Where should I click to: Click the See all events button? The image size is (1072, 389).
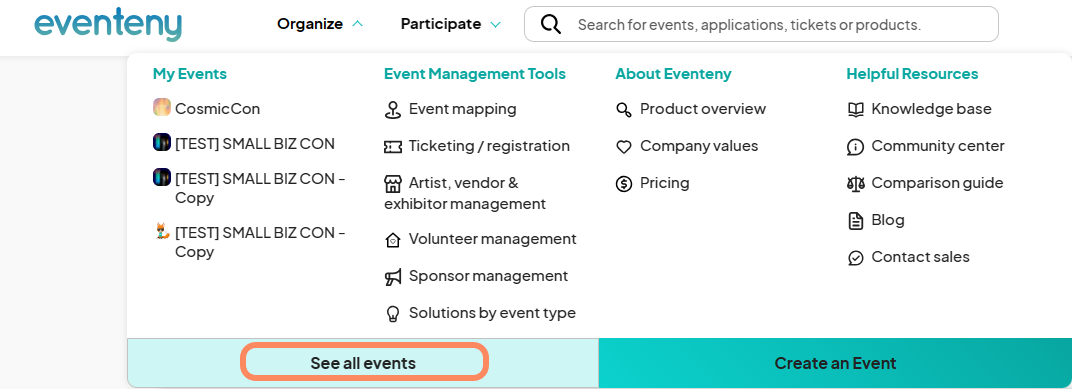pyautogui.click(x=363, y=363)
